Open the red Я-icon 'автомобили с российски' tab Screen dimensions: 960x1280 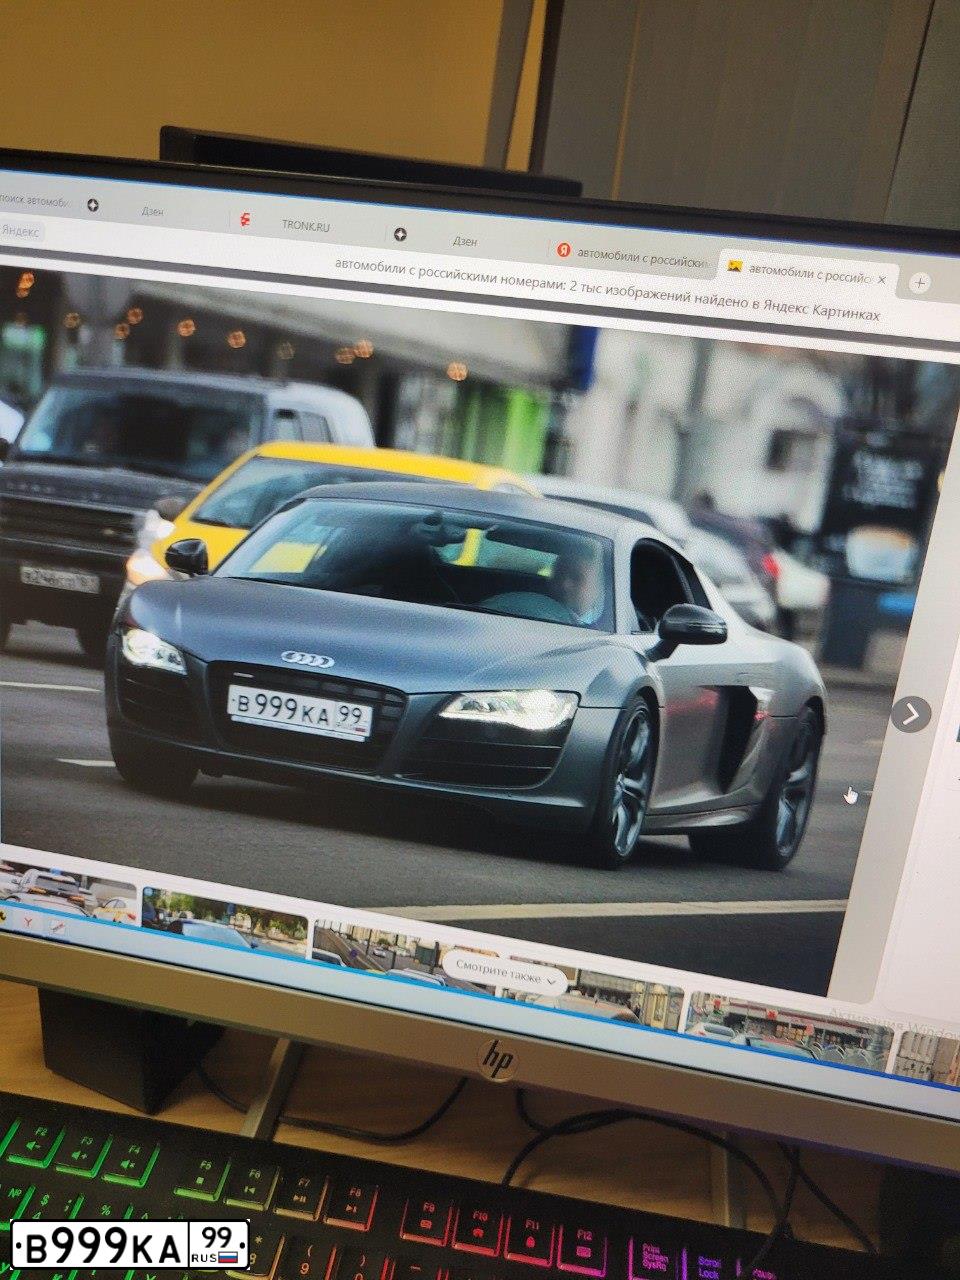pos(632,257)
